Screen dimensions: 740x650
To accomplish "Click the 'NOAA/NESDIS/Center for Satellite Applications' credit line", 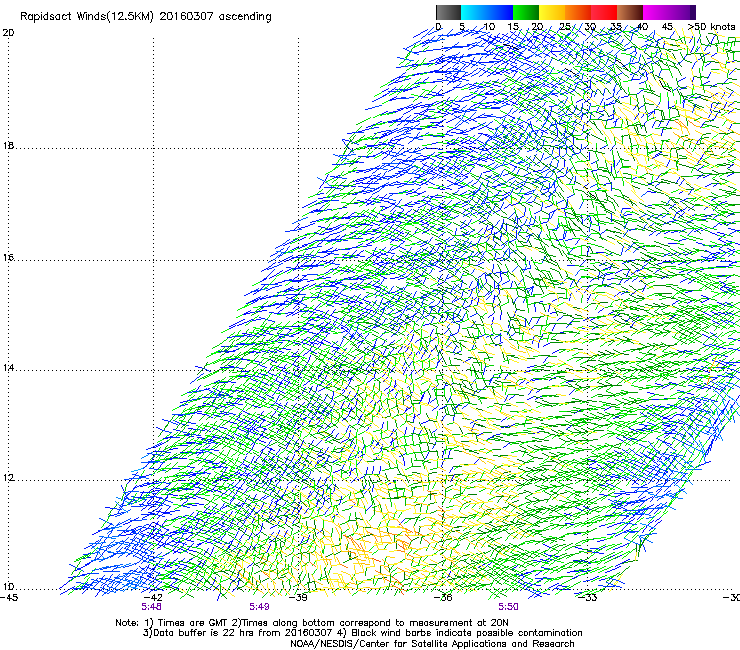I will [x=432, y=644].
